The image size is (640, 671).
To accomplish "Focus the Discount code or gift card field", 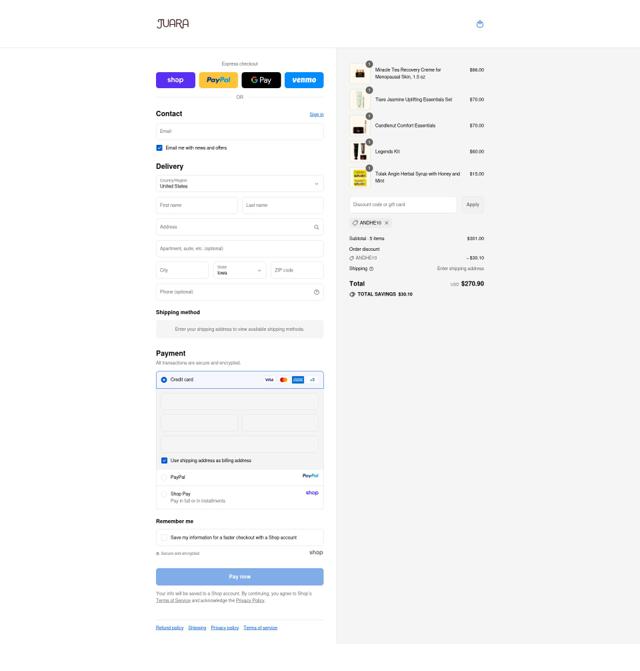I will 403,205.
